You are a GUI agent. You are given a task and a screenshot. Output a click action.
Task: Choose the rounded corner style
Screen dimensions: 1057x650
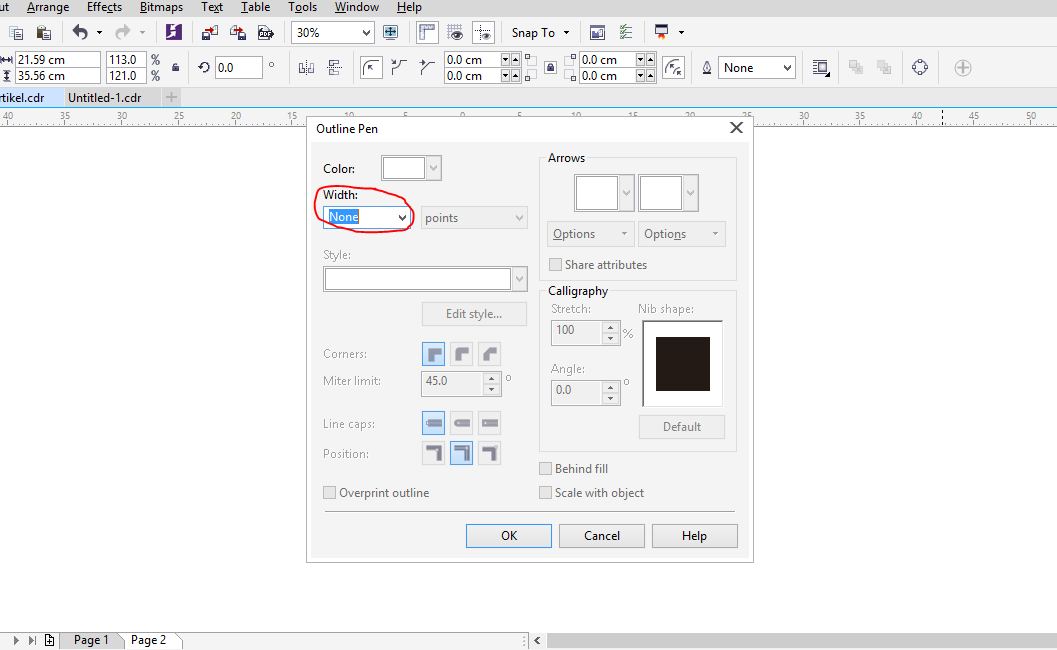(461, 354)
